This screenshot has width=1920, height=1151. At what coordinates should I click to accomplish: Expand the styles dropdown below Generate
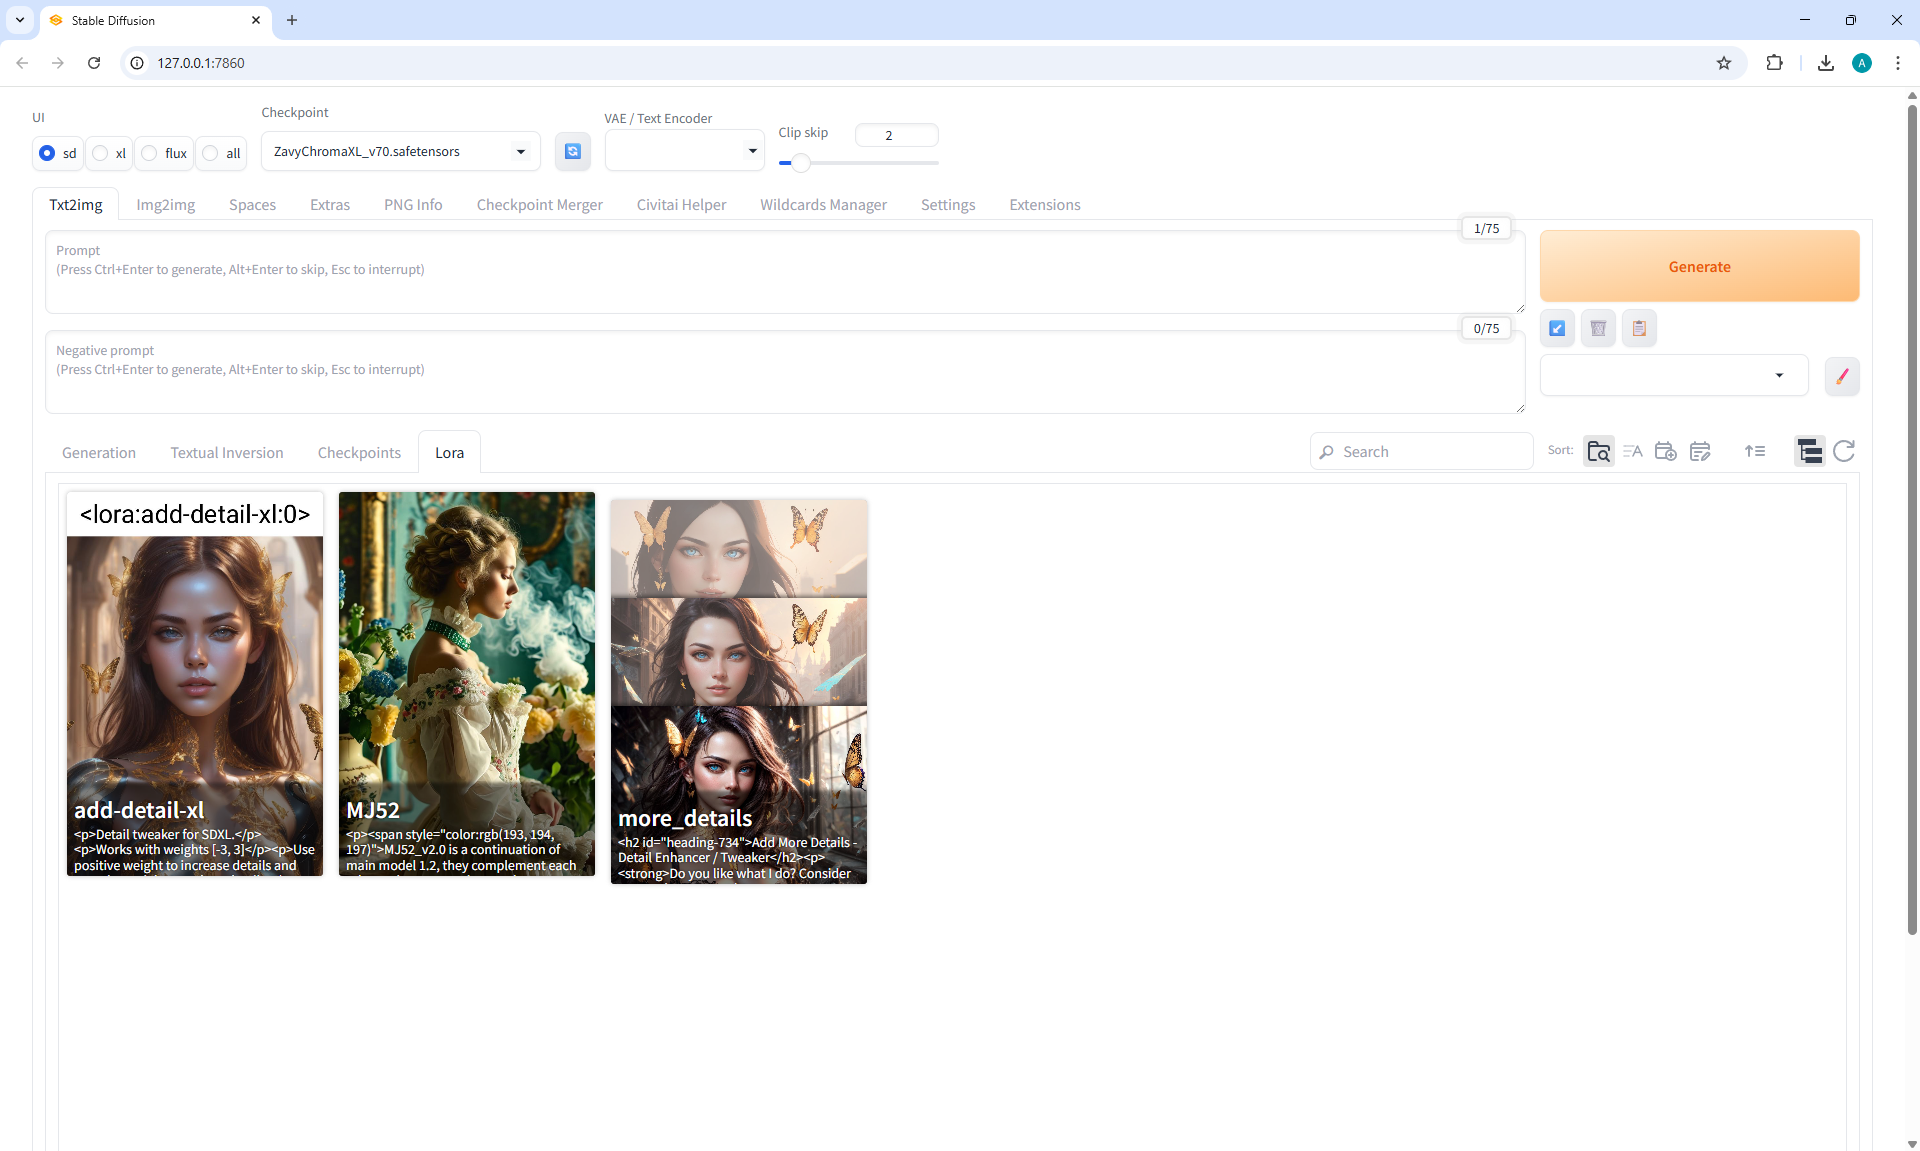click(x=1673, y=375)
